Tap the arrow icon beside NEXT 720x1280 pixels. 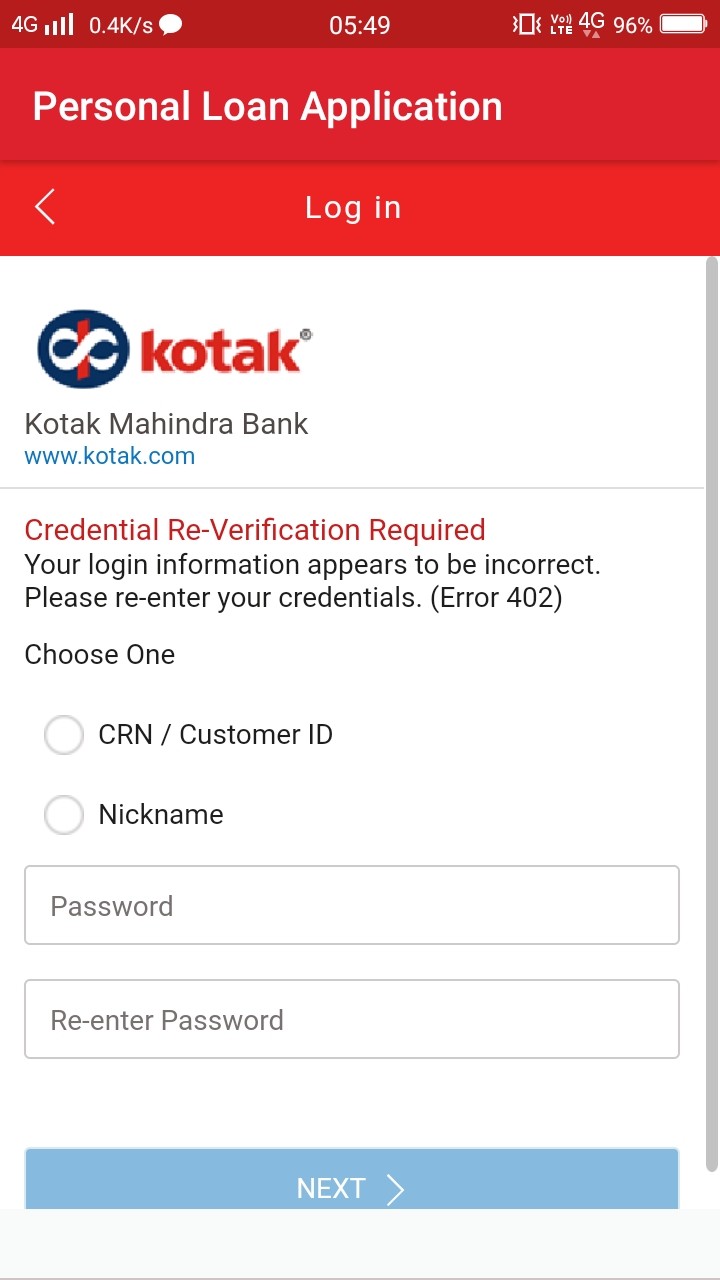(x=395, y=1188)
